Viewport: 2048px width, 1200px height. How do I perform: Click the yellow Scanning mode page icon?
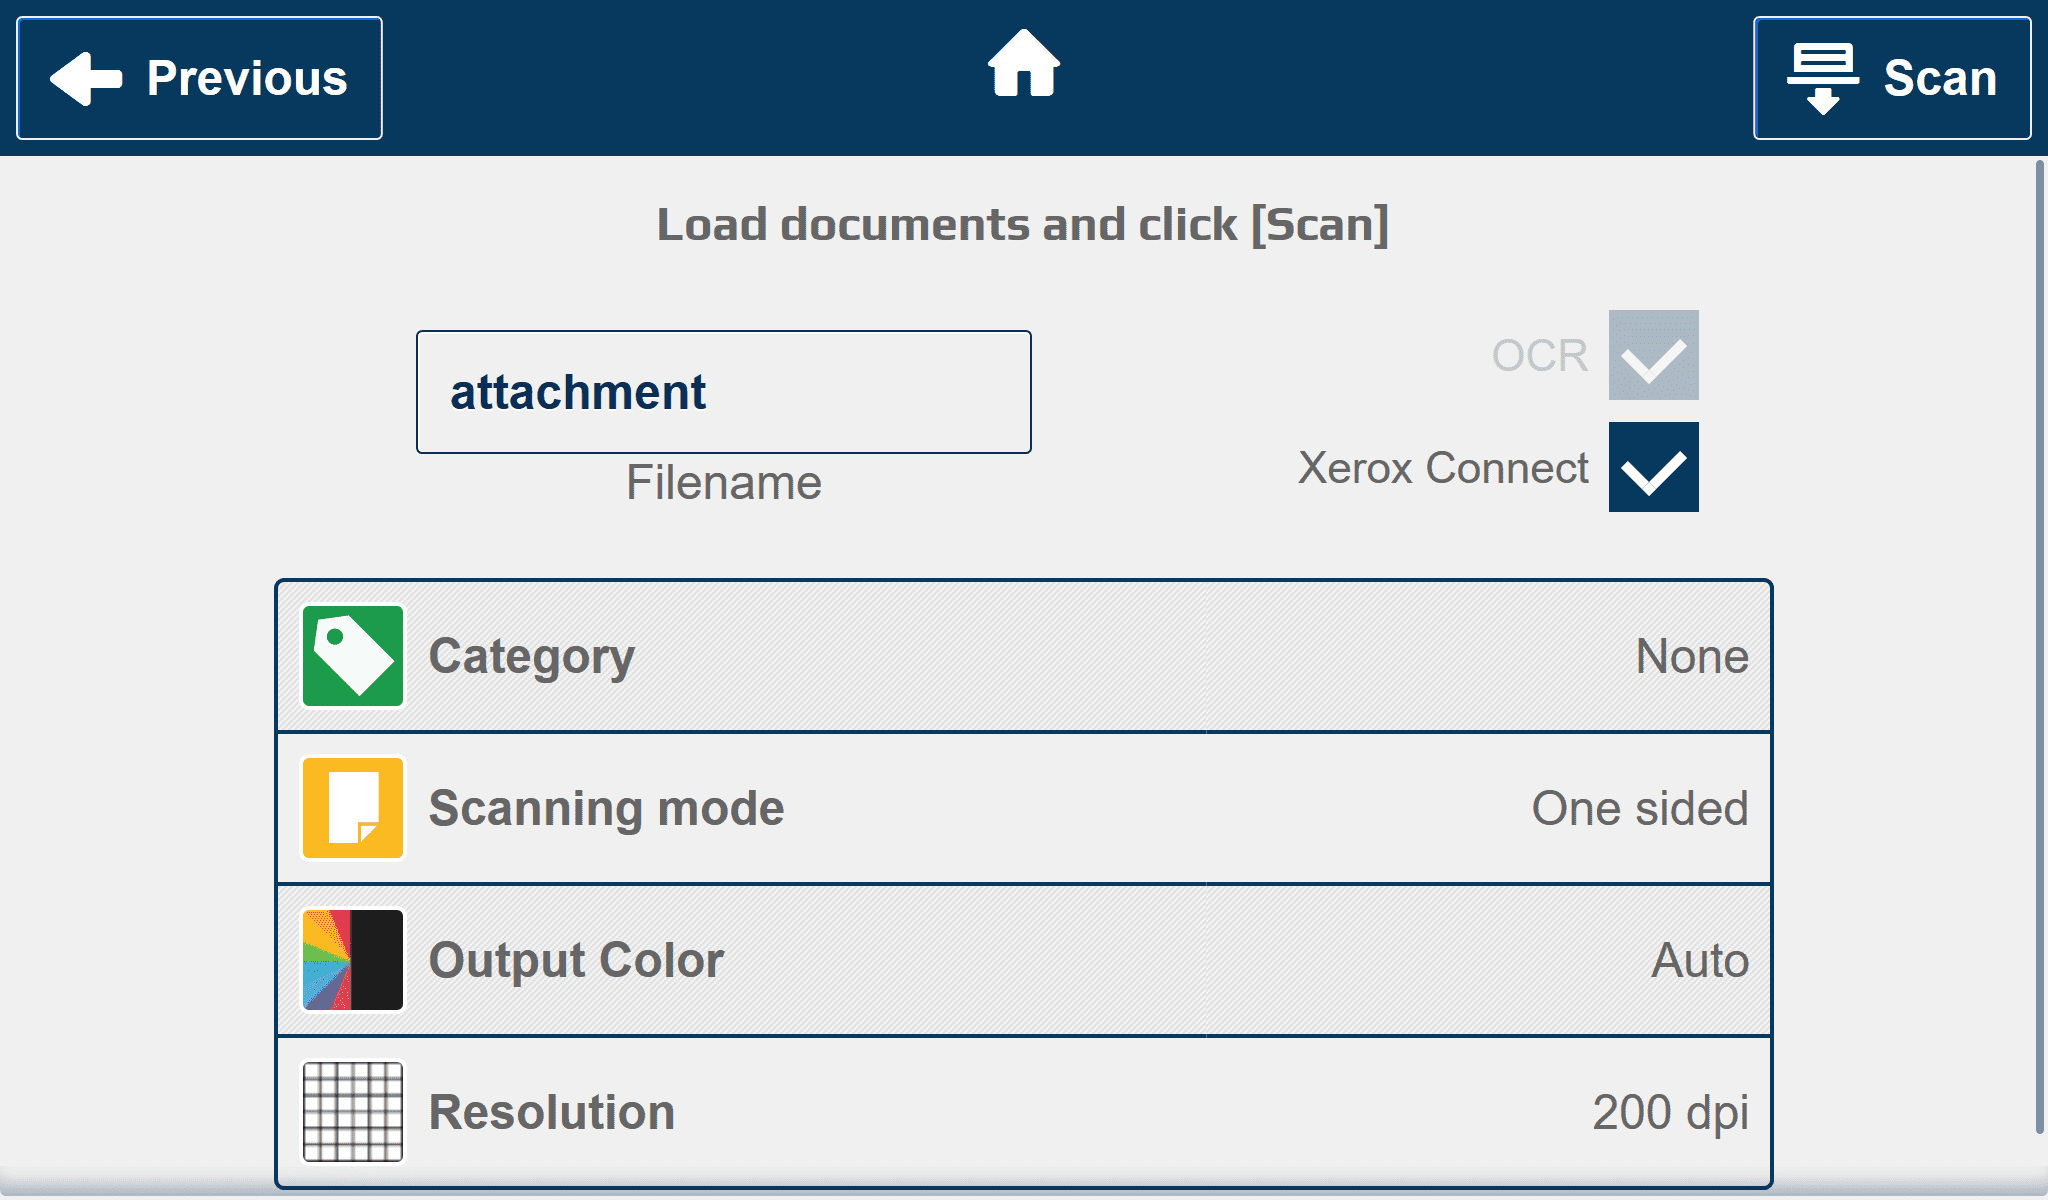pyautogui.click(x=353, y=808)
